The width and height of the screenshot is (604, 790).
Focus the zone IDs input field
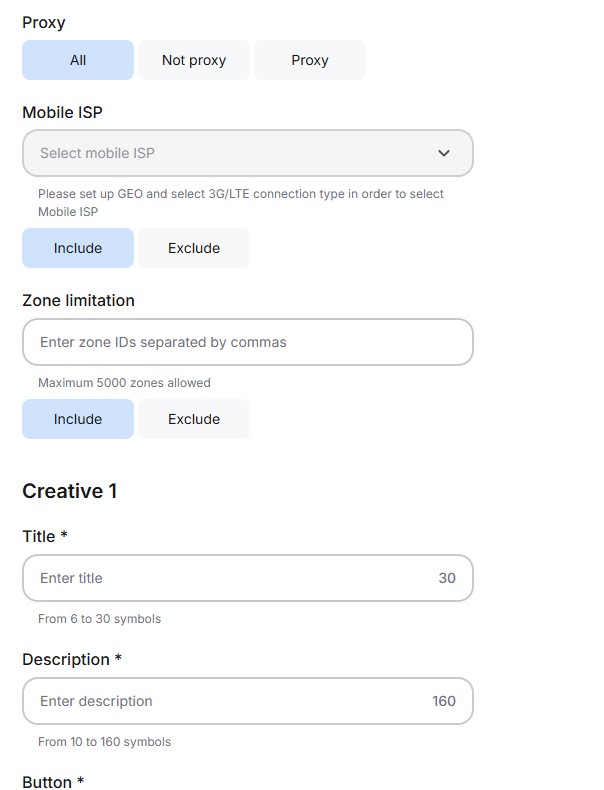pos(247,342)
